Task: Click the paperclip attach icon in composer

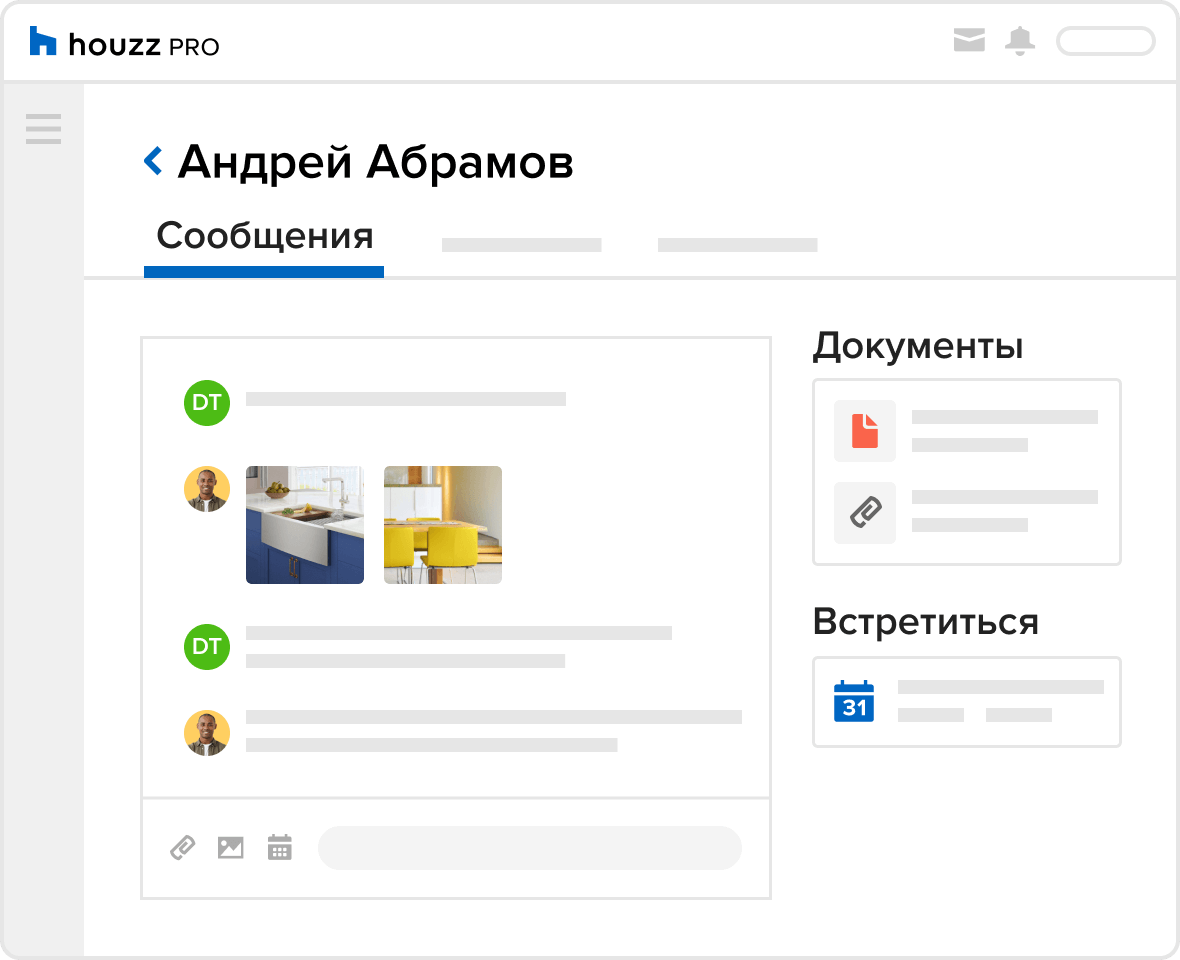Action: [x=182, y=848]
